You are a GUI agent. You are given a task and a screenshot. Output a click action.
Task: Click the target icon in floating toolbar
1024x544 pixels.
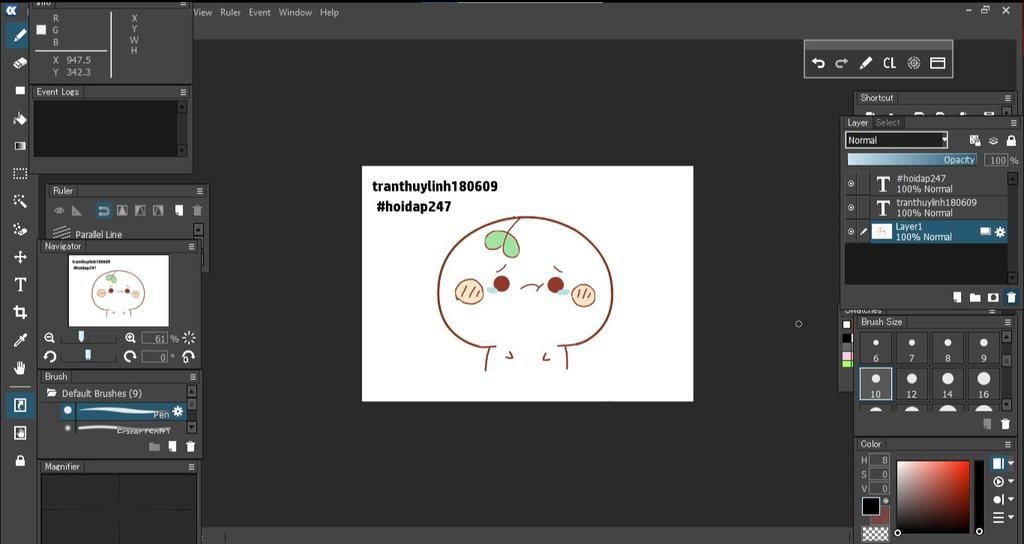[x=914, y=63]
